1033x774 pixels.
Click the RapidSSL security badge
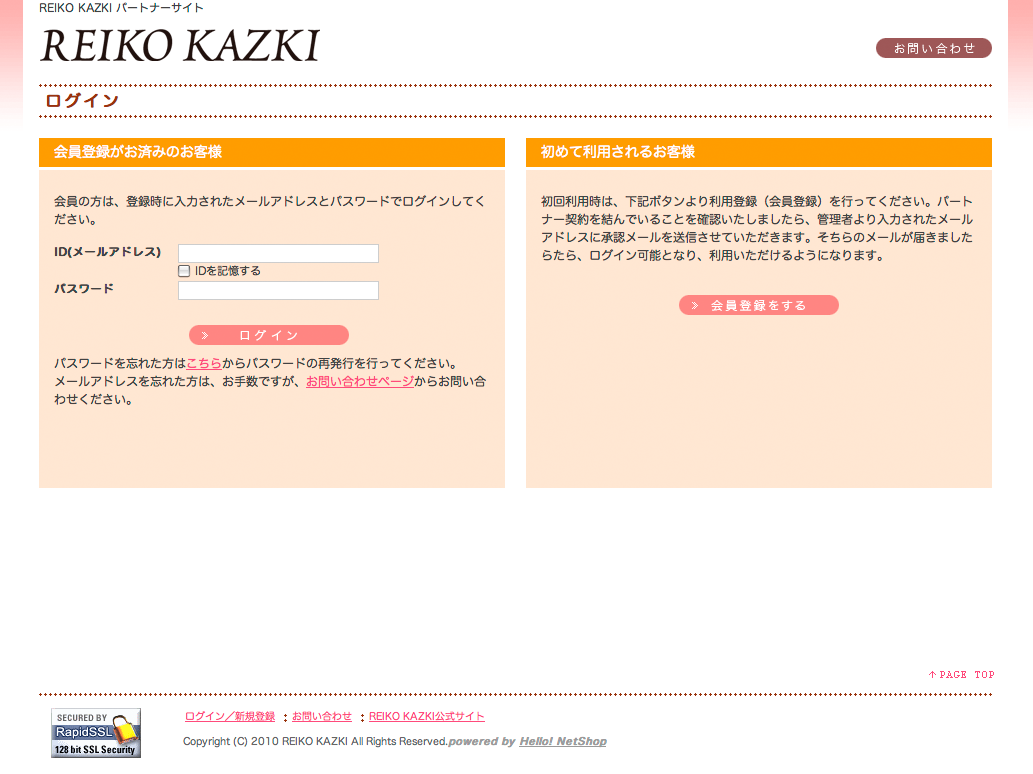tap(96, 733)
